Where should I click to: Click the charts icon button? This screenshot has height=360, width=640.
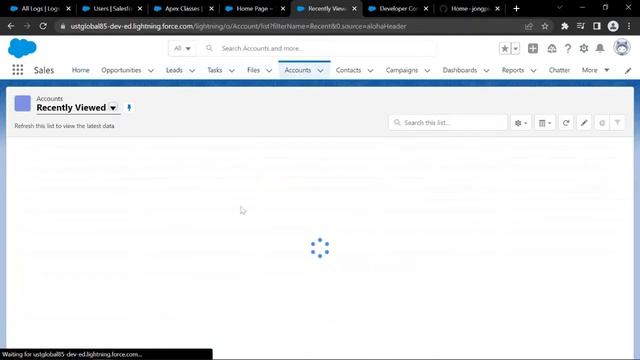click(x=602, y=123)
